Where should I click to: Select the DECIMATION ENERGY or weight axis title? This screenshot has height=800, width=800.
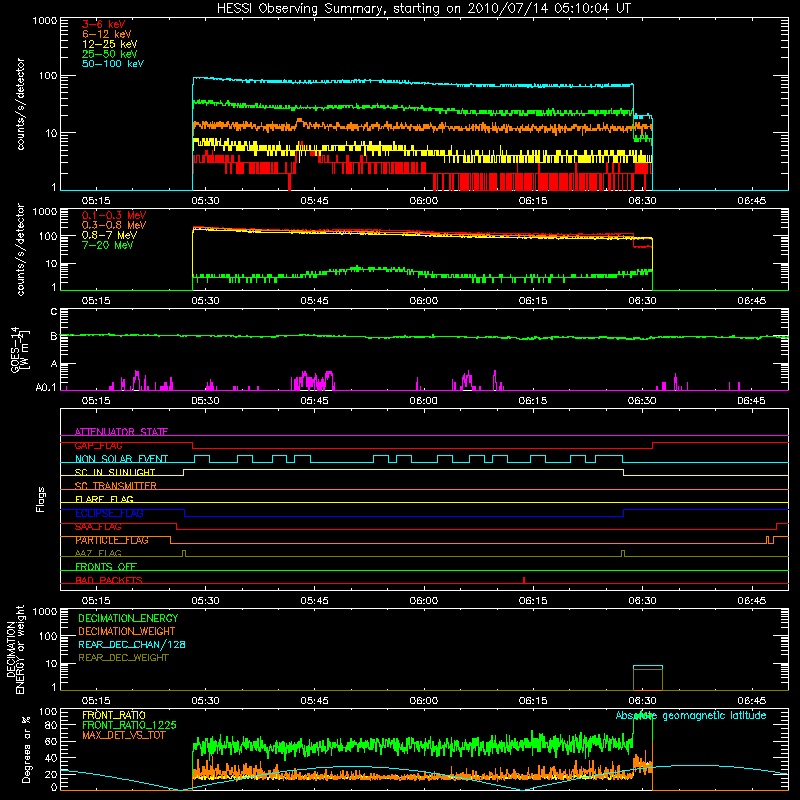pos(15,649)
